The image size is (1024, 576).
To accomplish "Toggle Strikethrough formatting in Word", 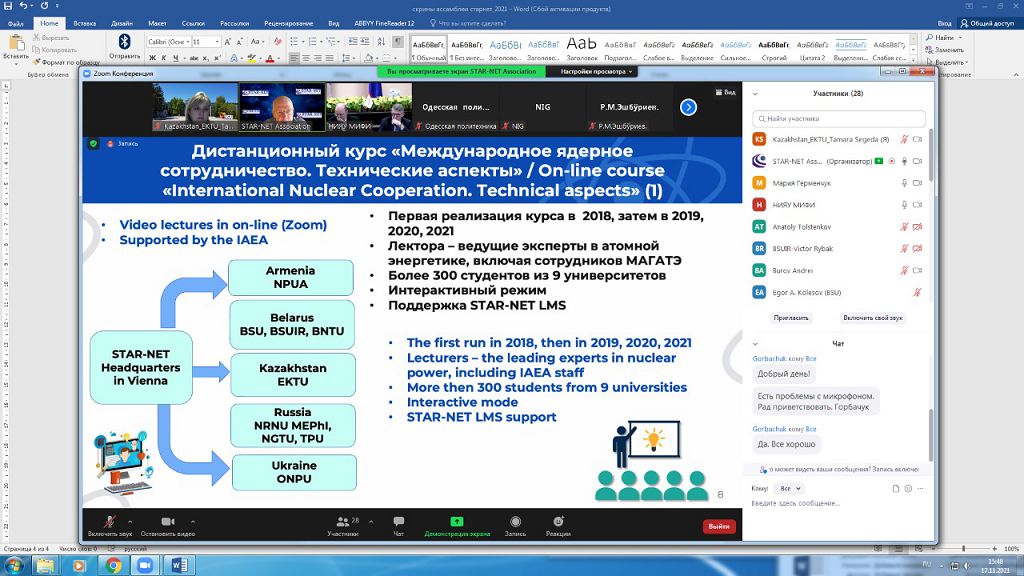I will (193, 58).
